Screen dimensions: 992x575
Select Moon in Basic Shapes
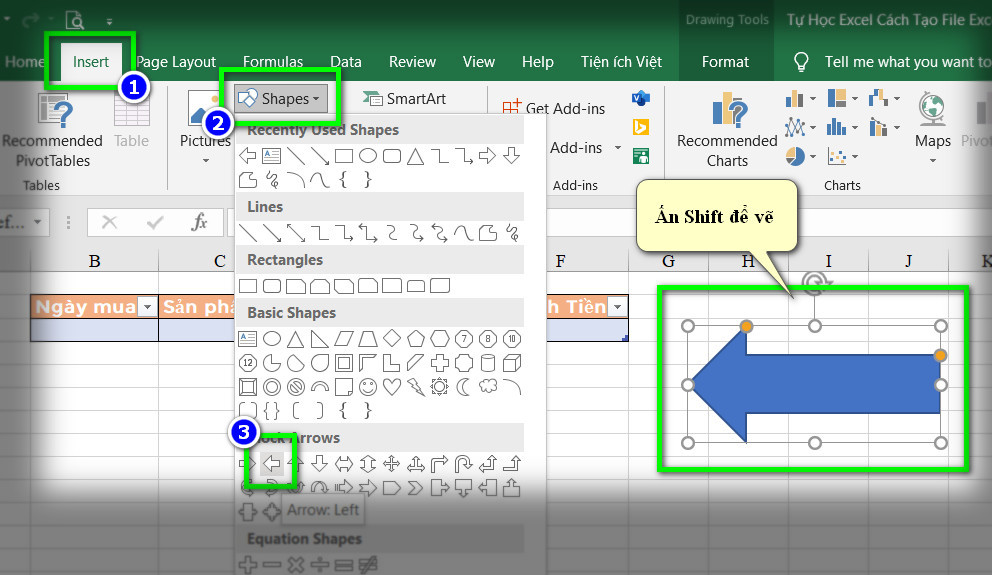click(x=464, y=387)
